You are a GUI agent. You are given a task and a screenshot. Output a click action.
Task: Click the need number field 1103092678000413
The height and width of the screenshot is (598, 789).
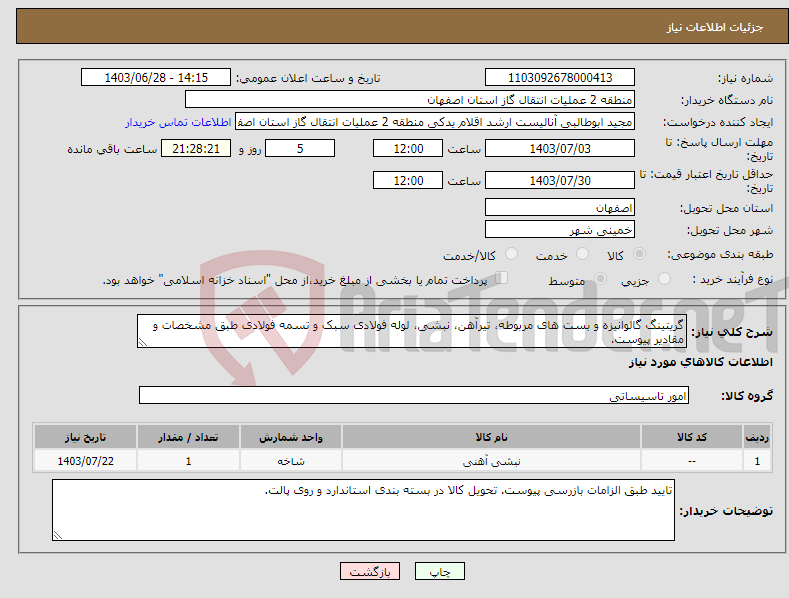(560, 78)
